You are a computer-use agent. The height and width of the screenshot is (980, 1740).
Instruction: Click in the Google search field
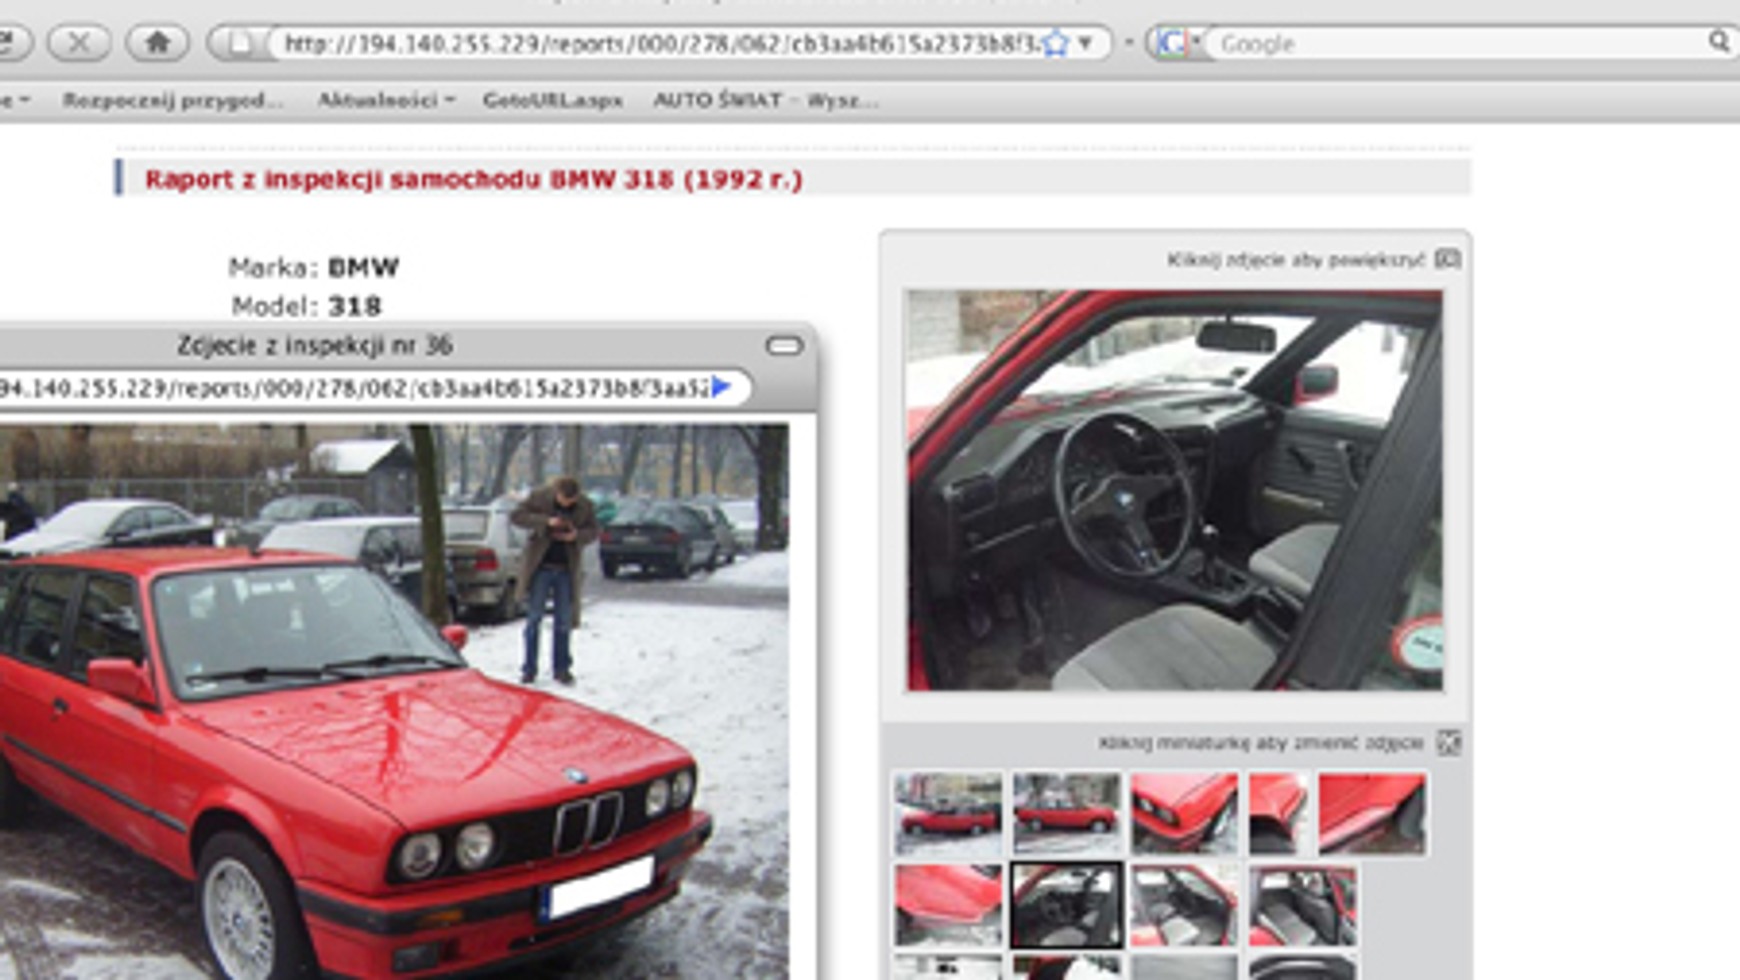1450,44
